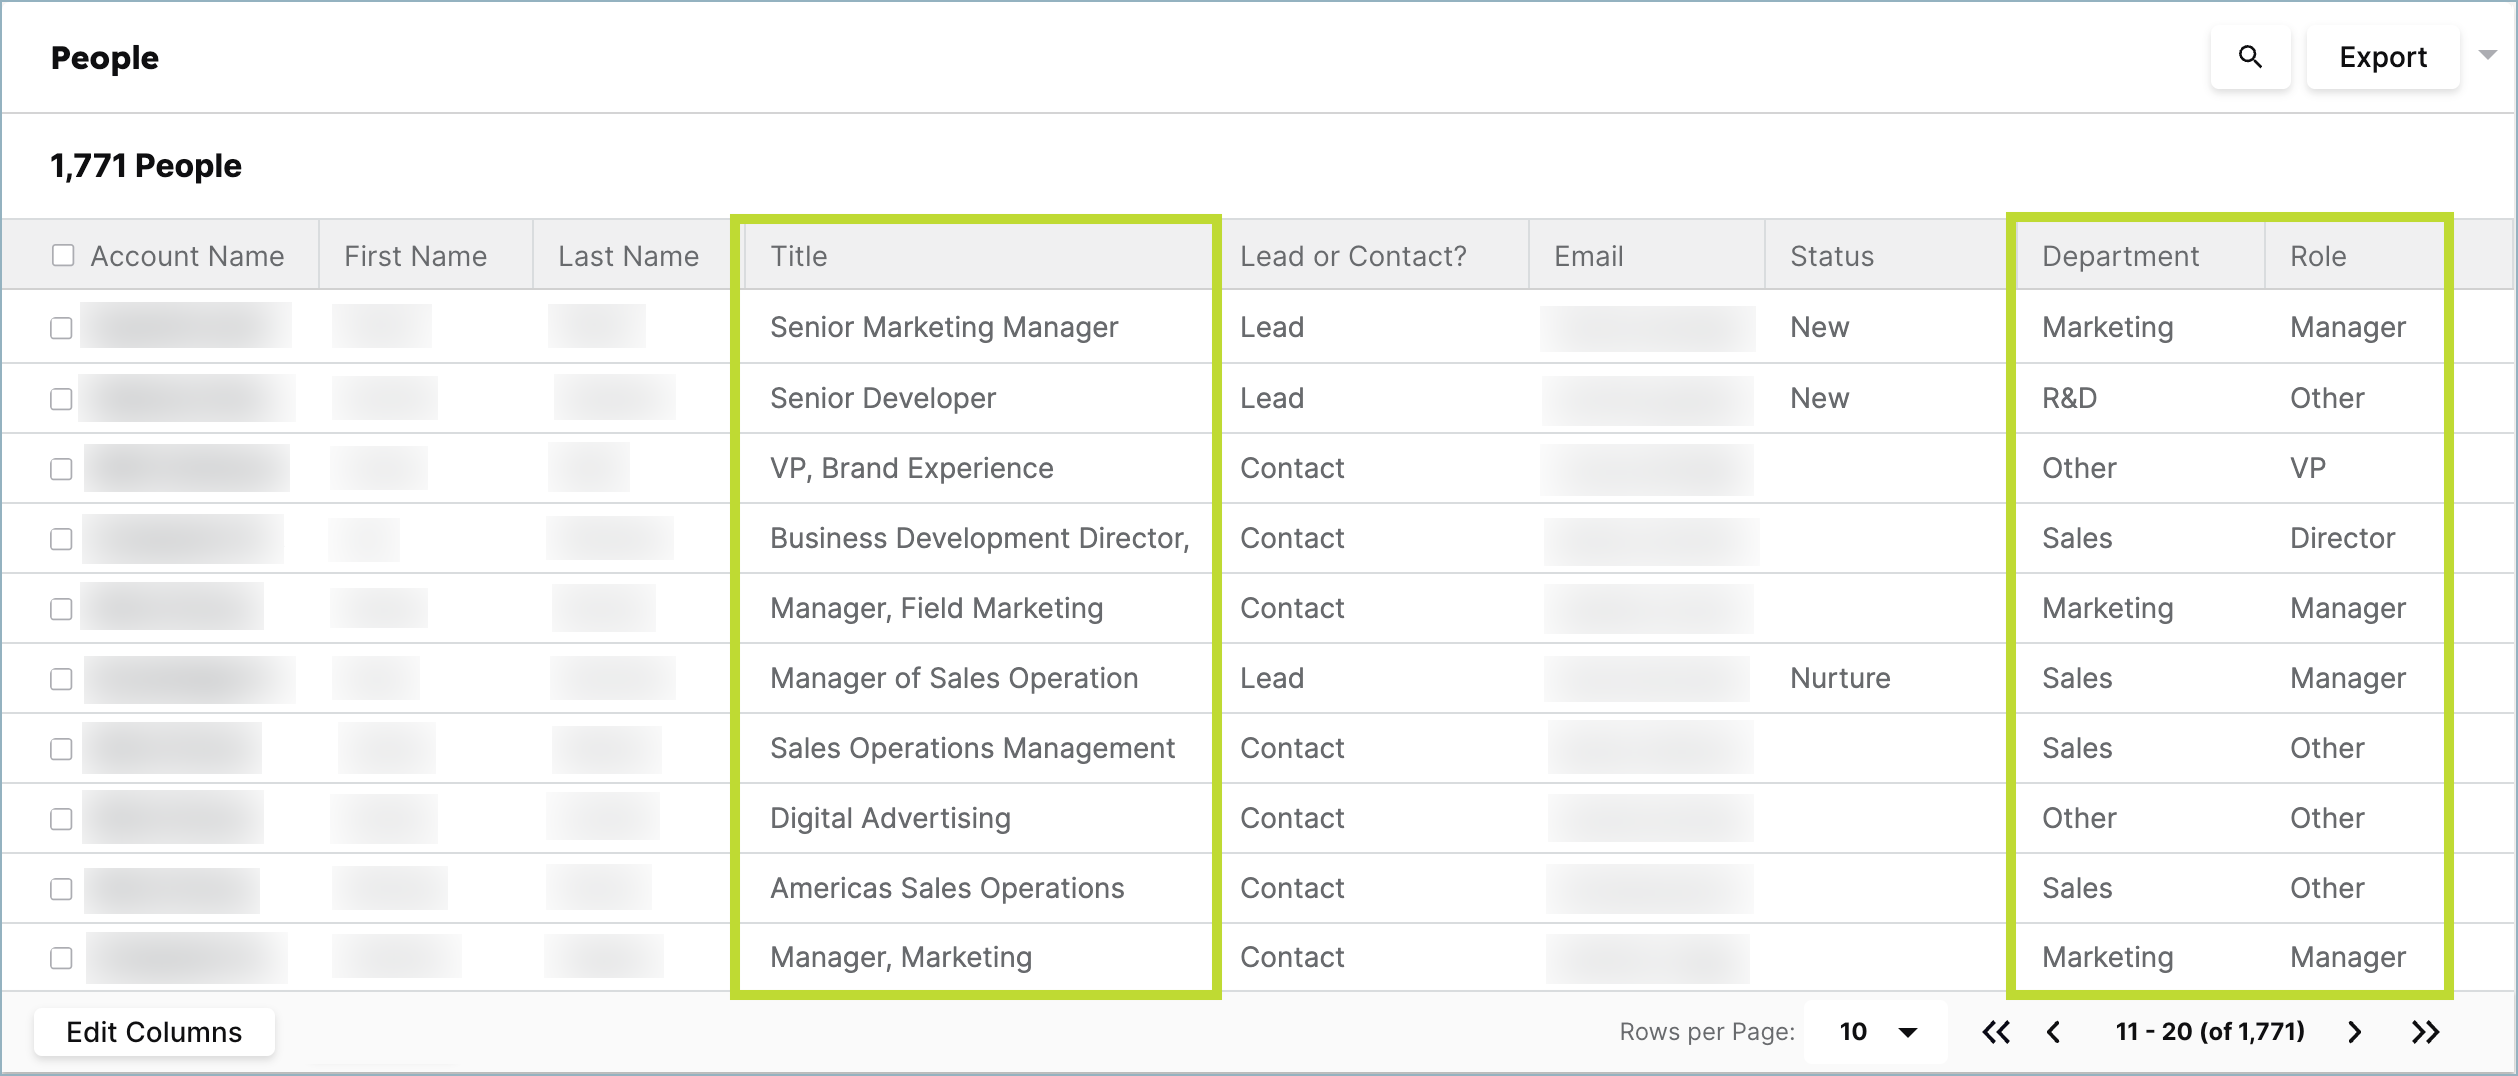2518x1076 pixels.
Task: Sort the table by Title
Action: pyautogui.click(x=797, y=255)
